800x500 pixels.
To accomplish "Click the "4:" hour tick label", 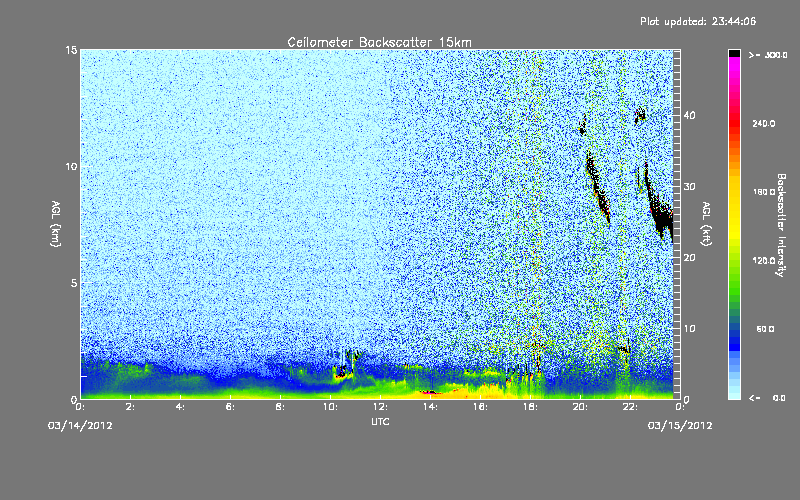I will point(180,407).
